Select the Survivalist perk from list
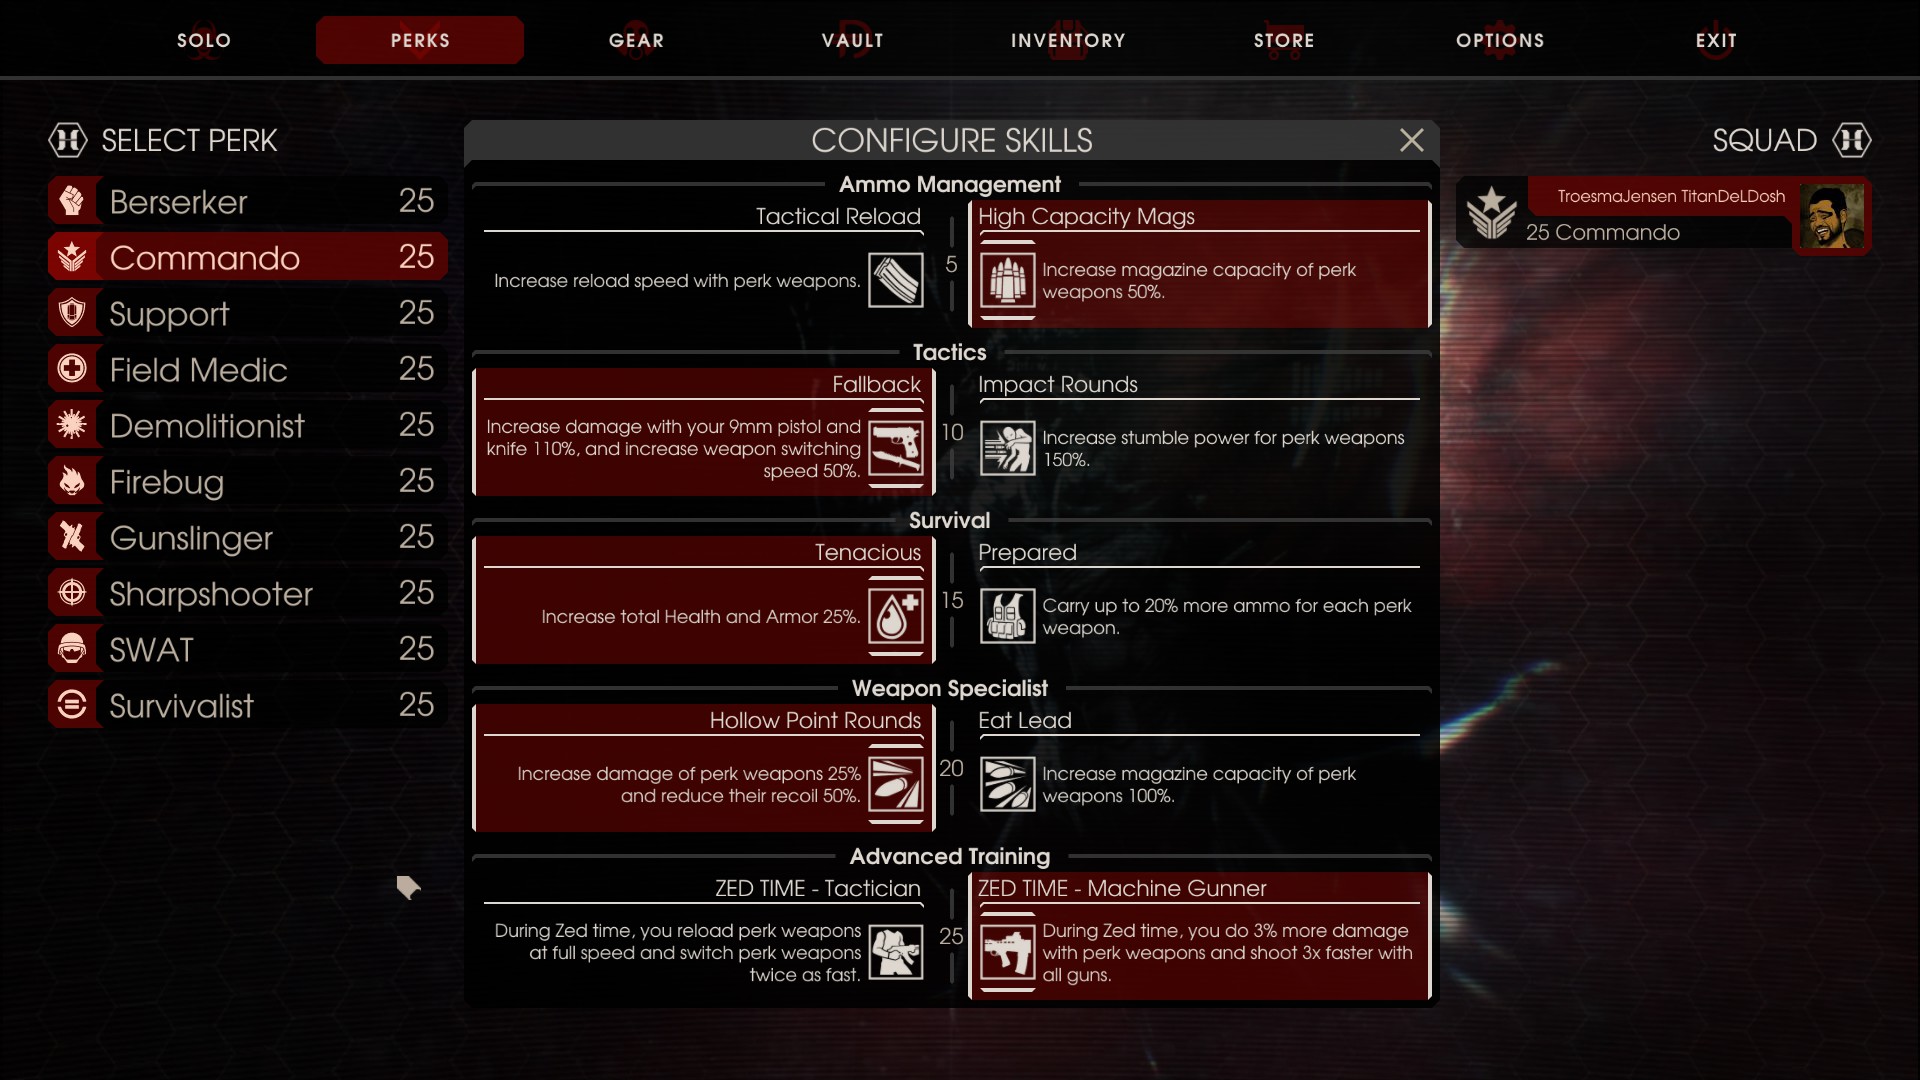The width and height of the screenshot is (1920, 1080). (x=247, y=705)
